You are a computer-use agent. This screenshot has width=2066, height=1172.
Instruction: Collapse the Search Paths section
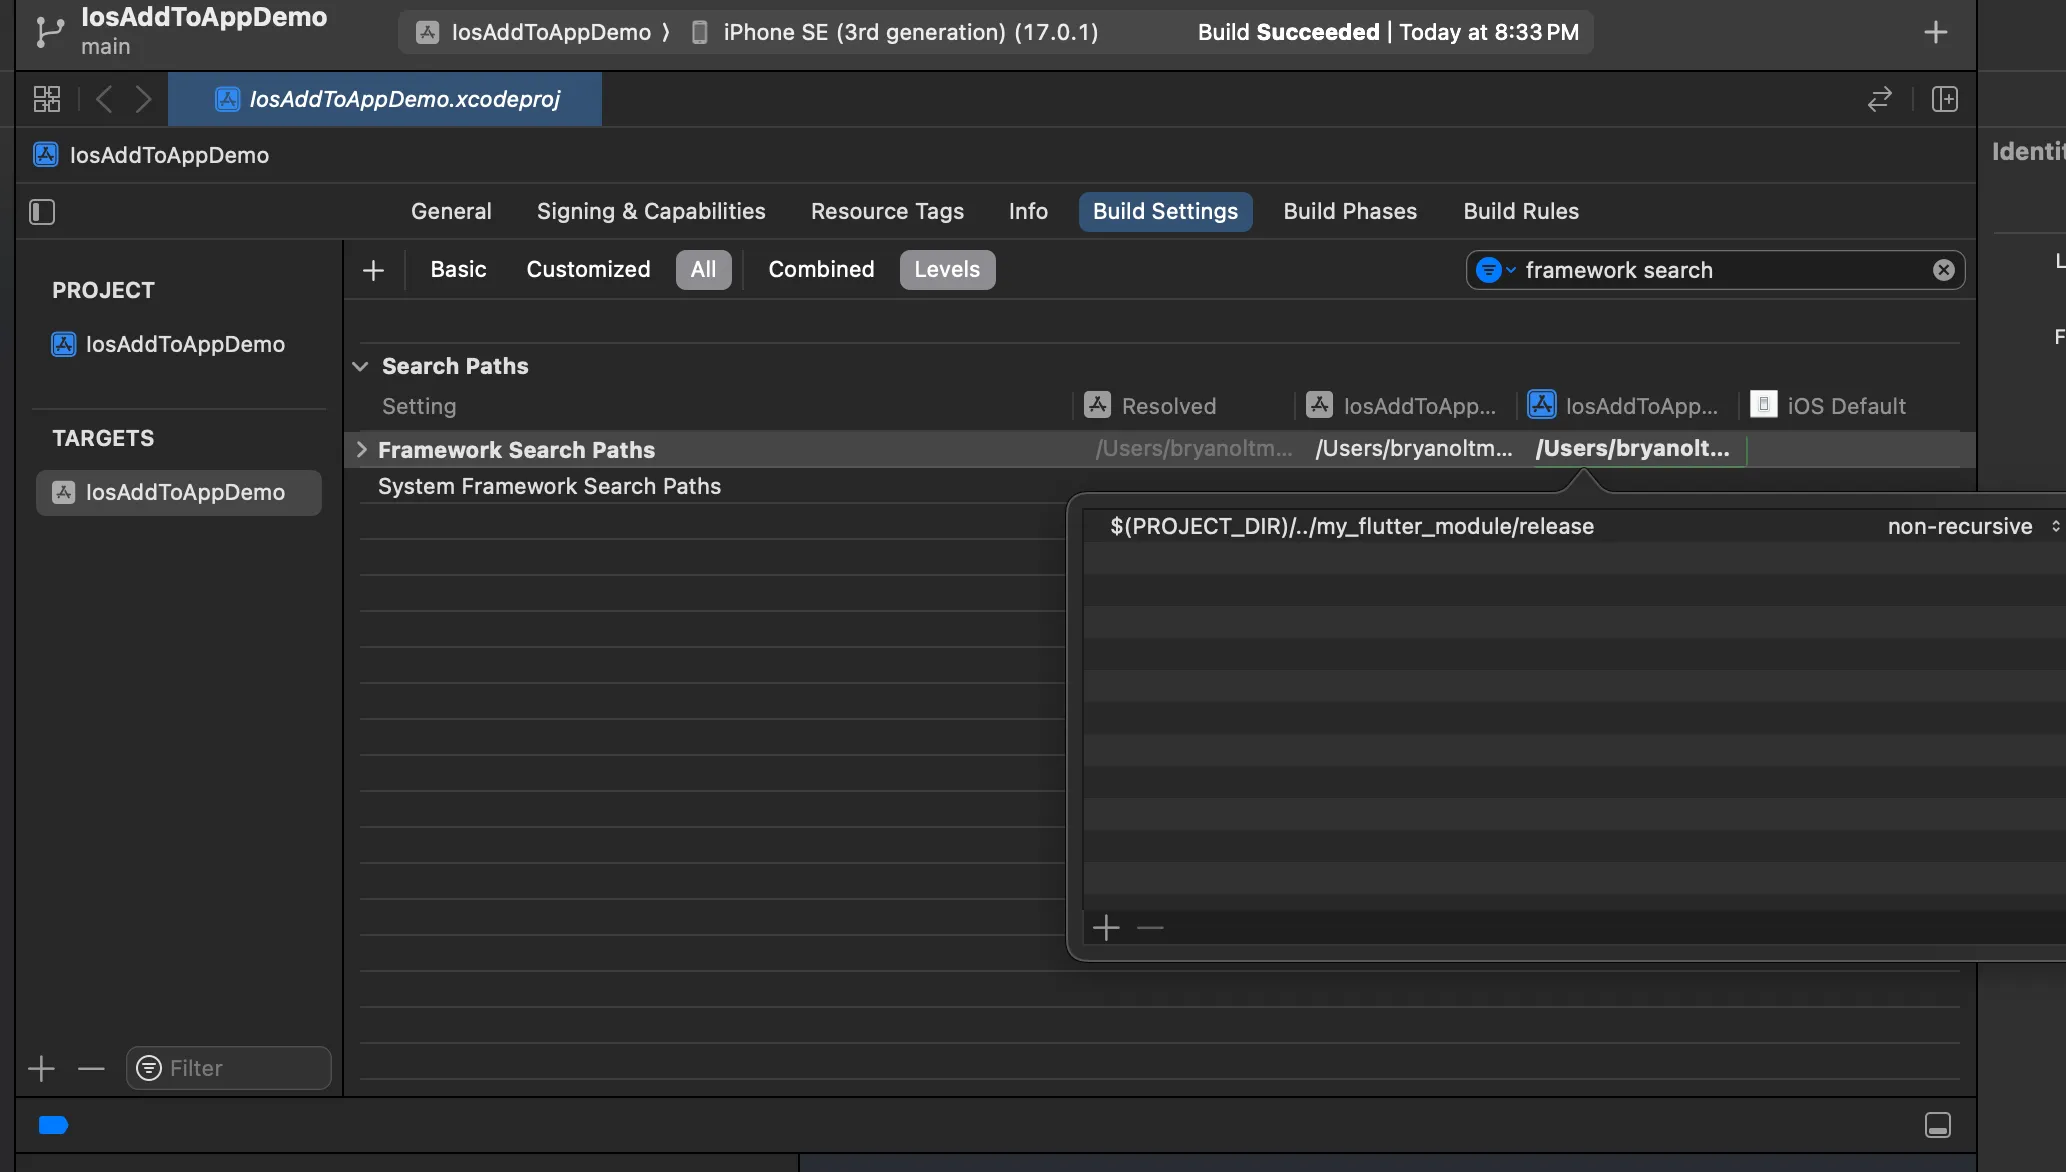point(361,366)
